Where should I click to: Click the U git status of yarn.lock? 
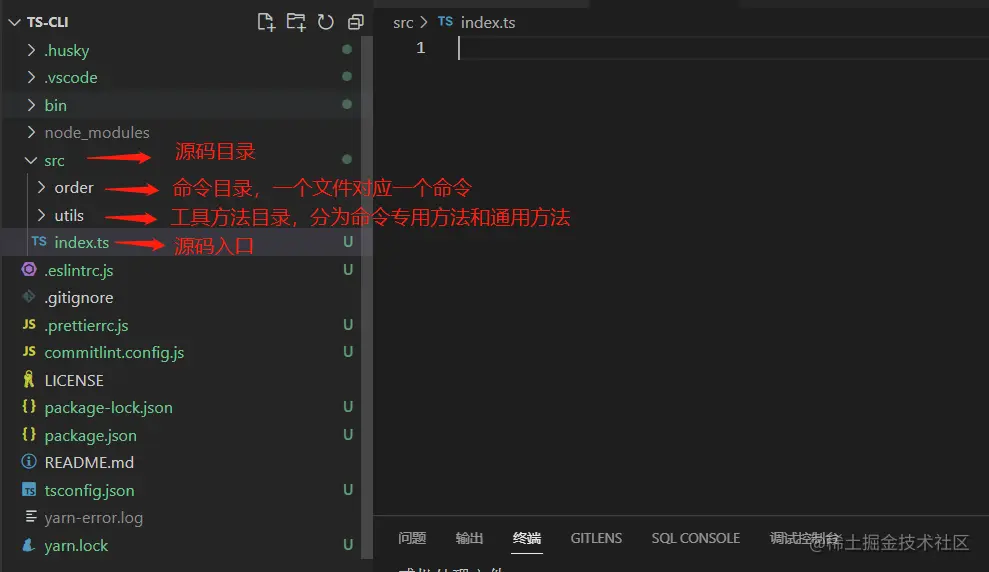pyautogui.click(x=348, y=545)
